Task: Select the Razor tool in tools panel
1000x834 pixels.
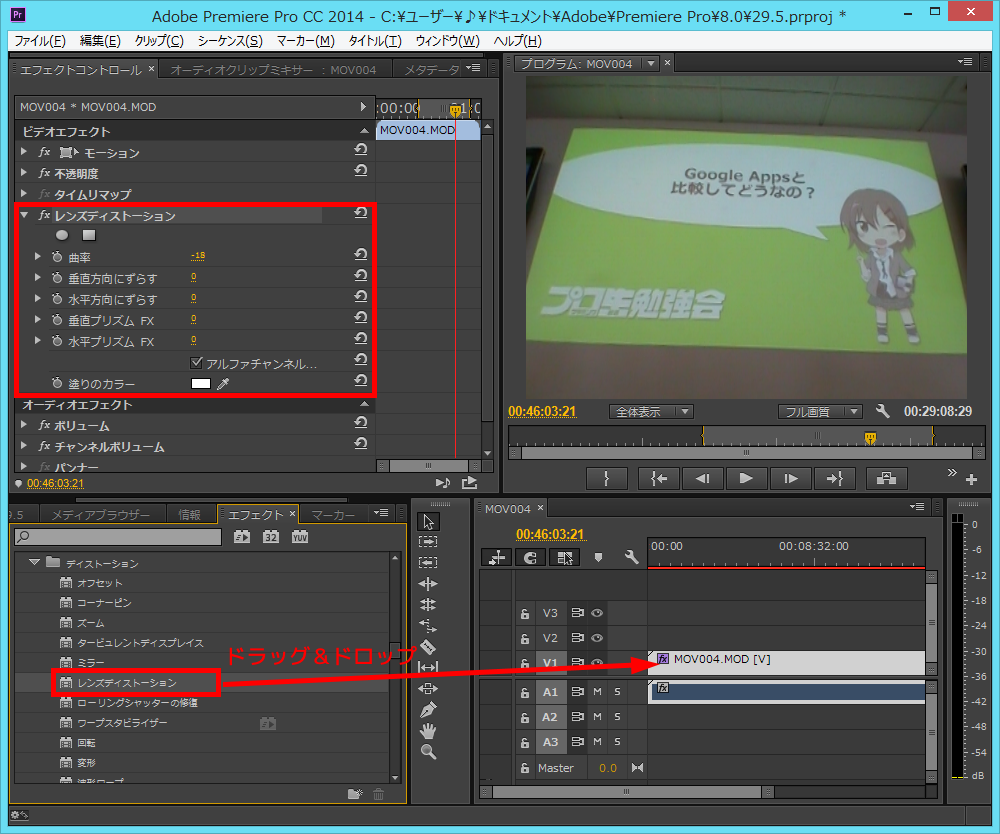Action: (428, 647)
